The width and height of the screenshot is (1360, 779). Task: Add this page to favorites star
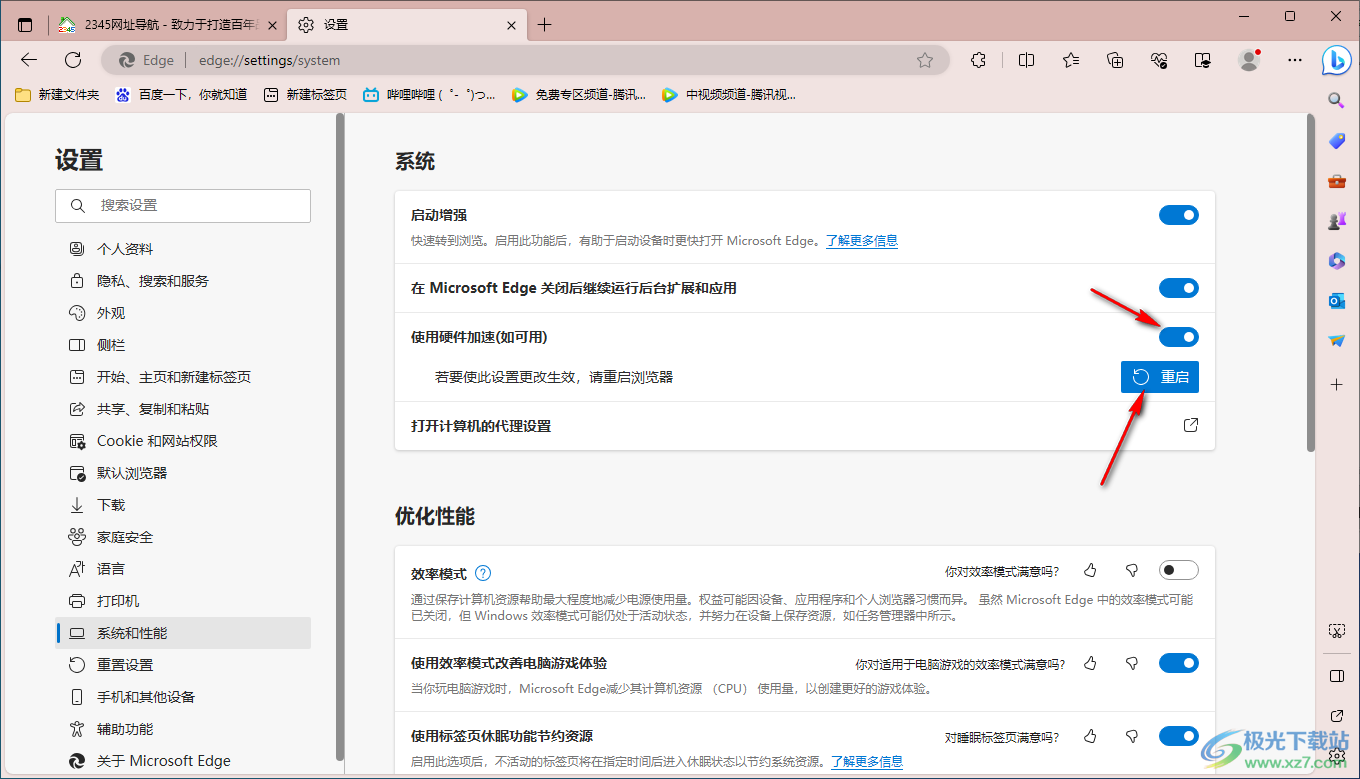coord(925,60)
